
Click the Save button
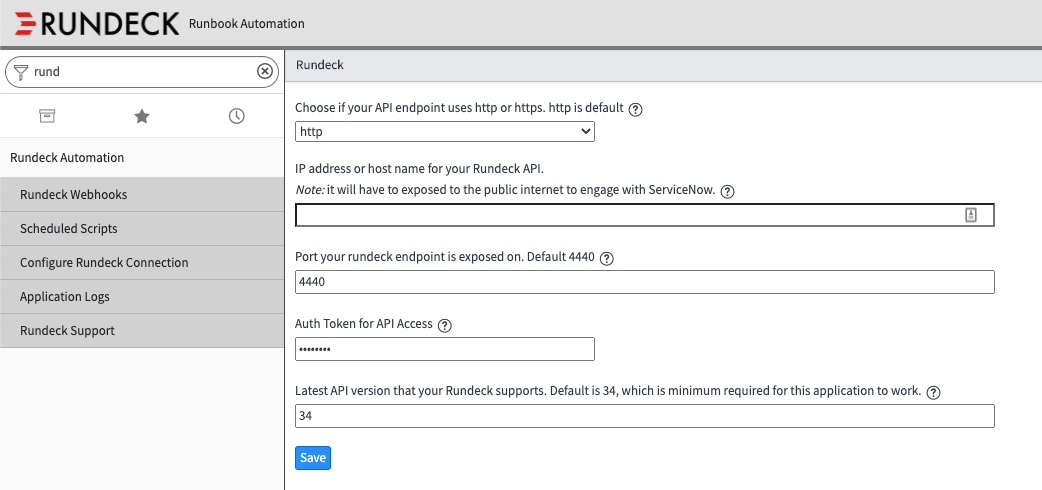tap(312, 458)
